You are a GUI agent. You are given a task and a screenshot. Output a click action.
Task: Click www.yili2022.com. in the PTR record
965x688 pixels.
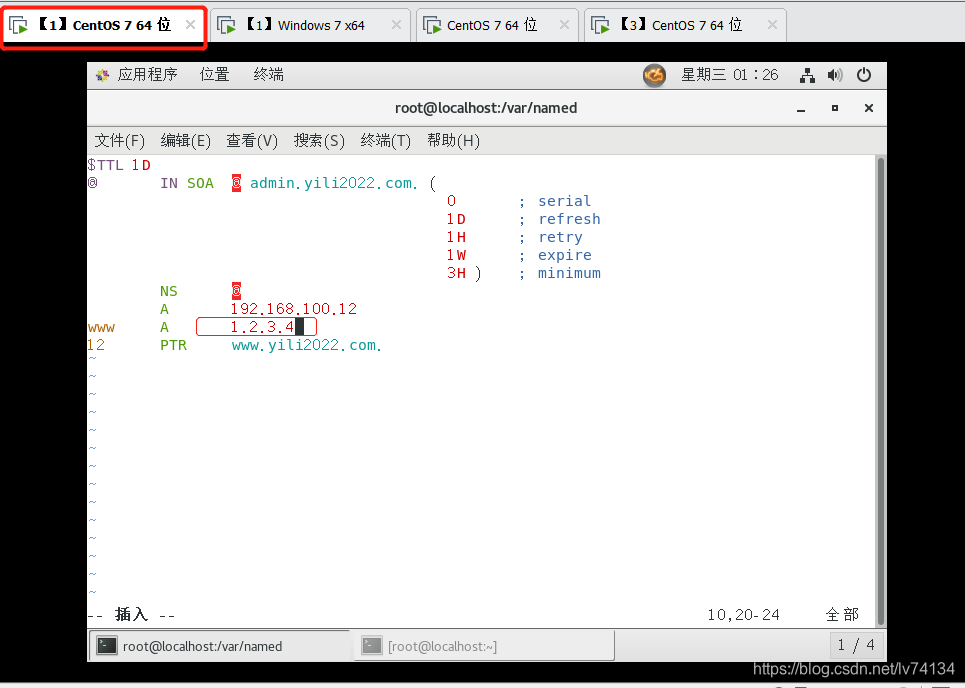(x=306, y=345)
